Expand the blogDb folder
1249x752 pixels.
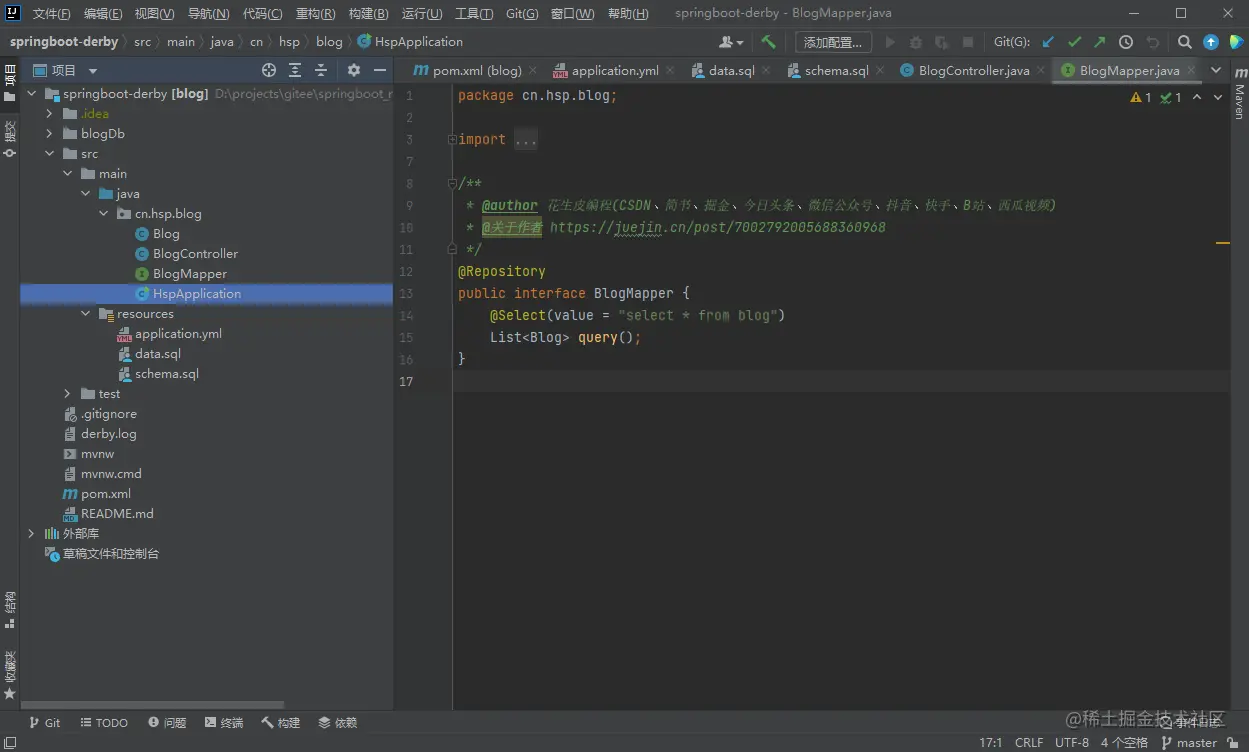point(49,134)
